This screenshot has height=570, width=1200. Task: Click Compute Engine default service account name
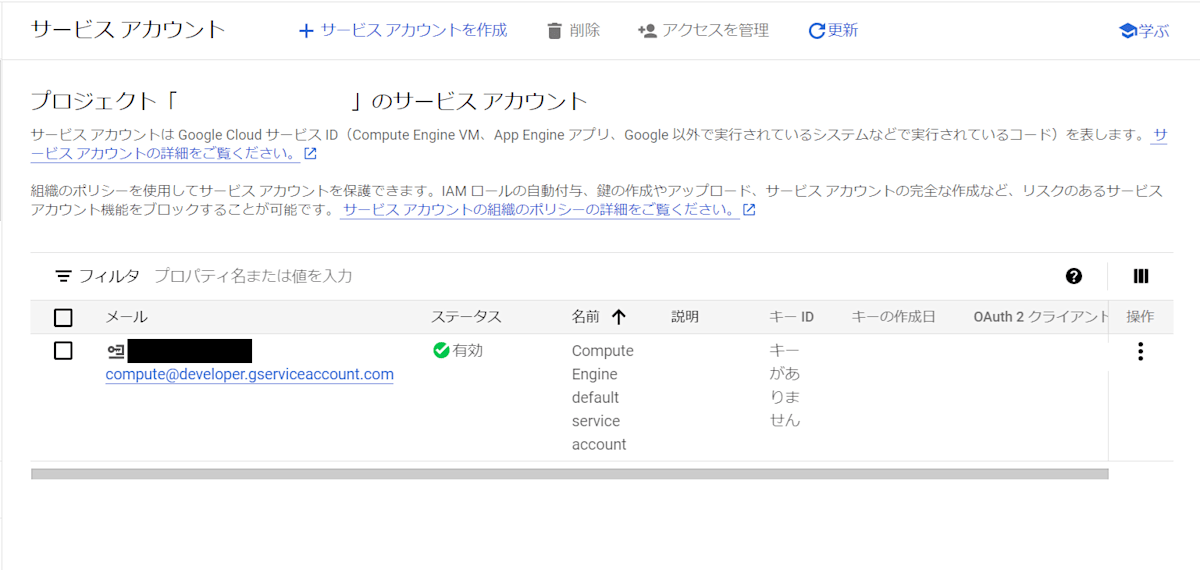[603, 397]
